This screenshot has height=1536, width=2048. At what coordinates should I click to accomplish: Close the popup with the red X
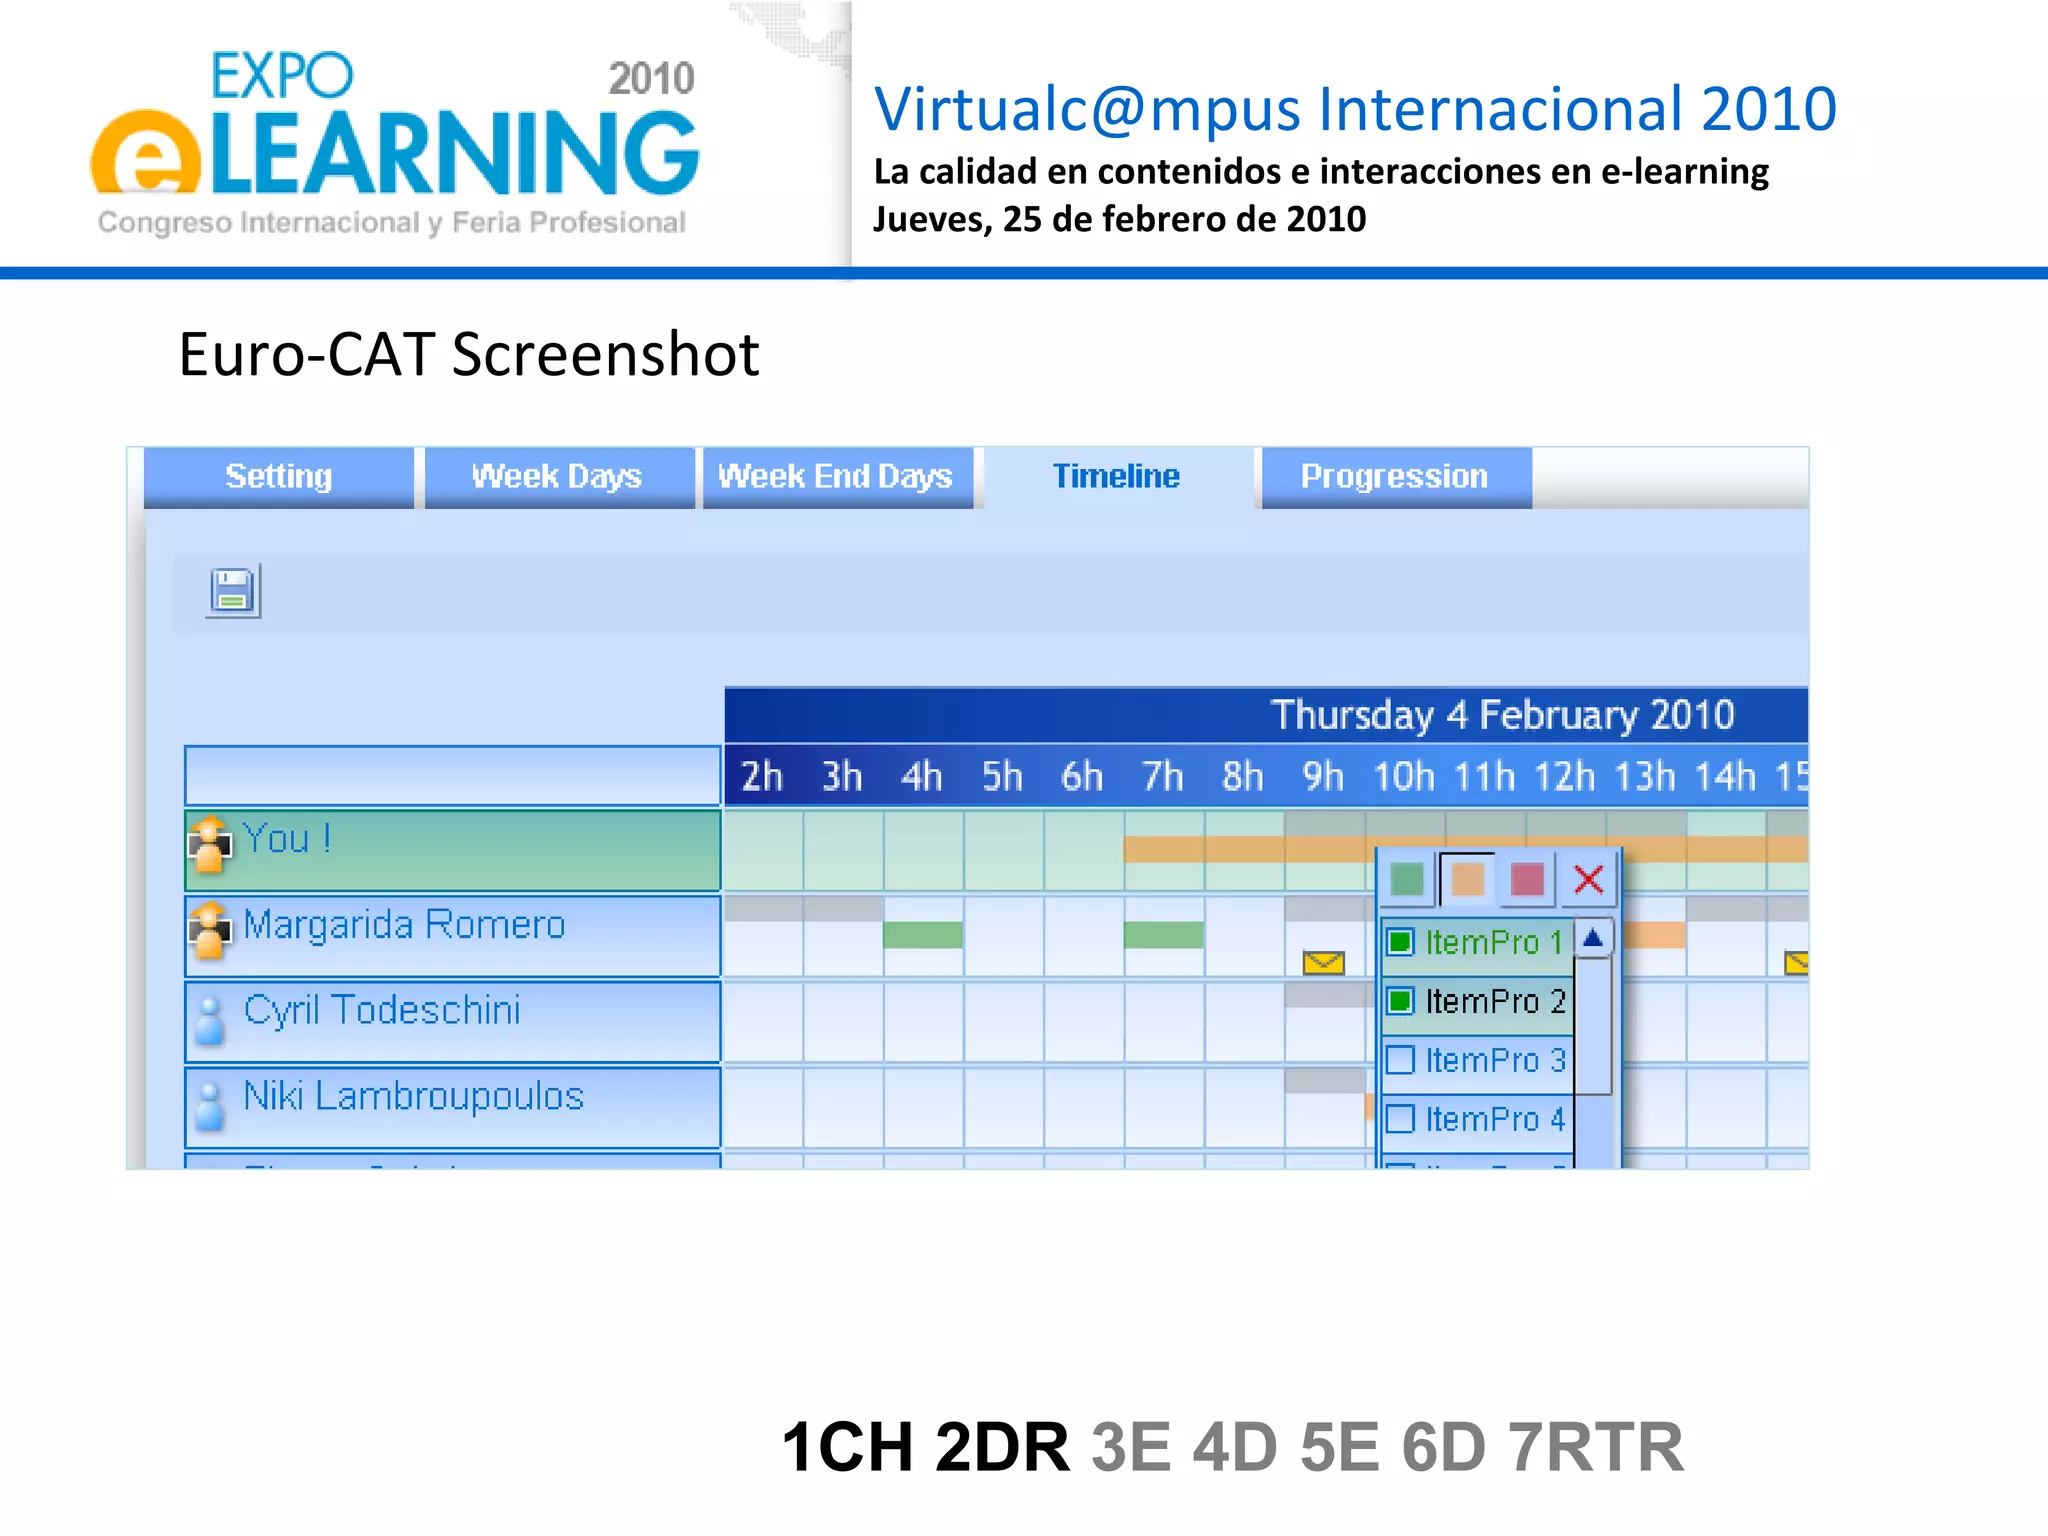(x=1588, y=880)
